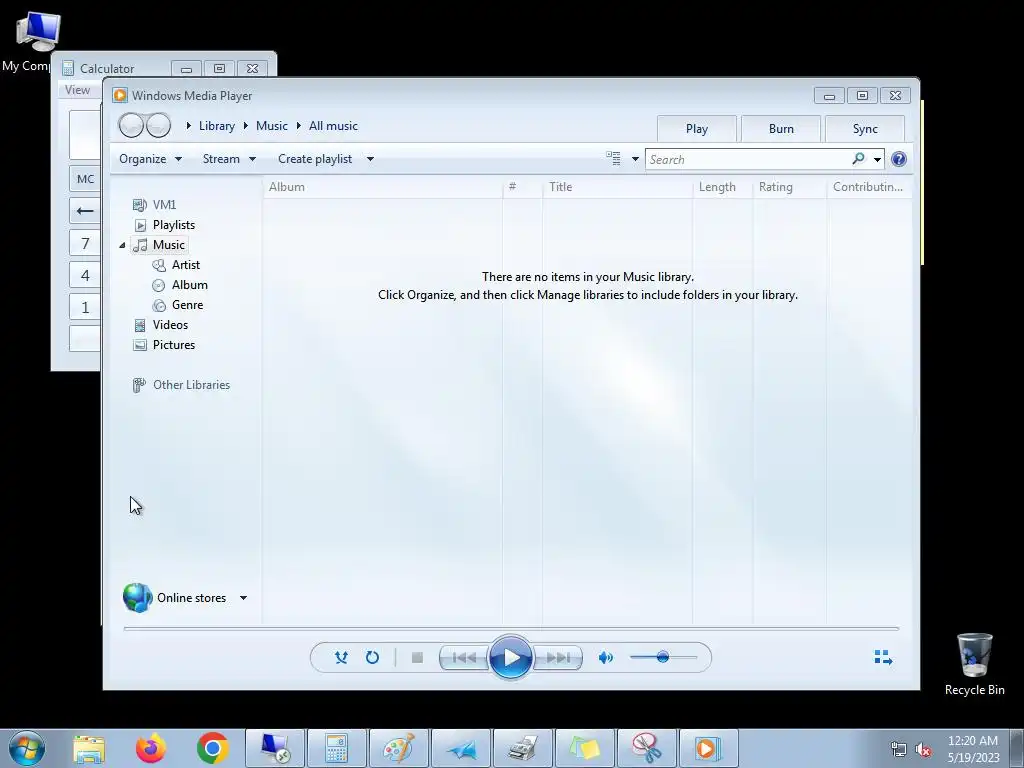This screenshot has width=1024, height=768.
Task: Click the backspace arrow in Calculator
Action: tap(85, 210)
